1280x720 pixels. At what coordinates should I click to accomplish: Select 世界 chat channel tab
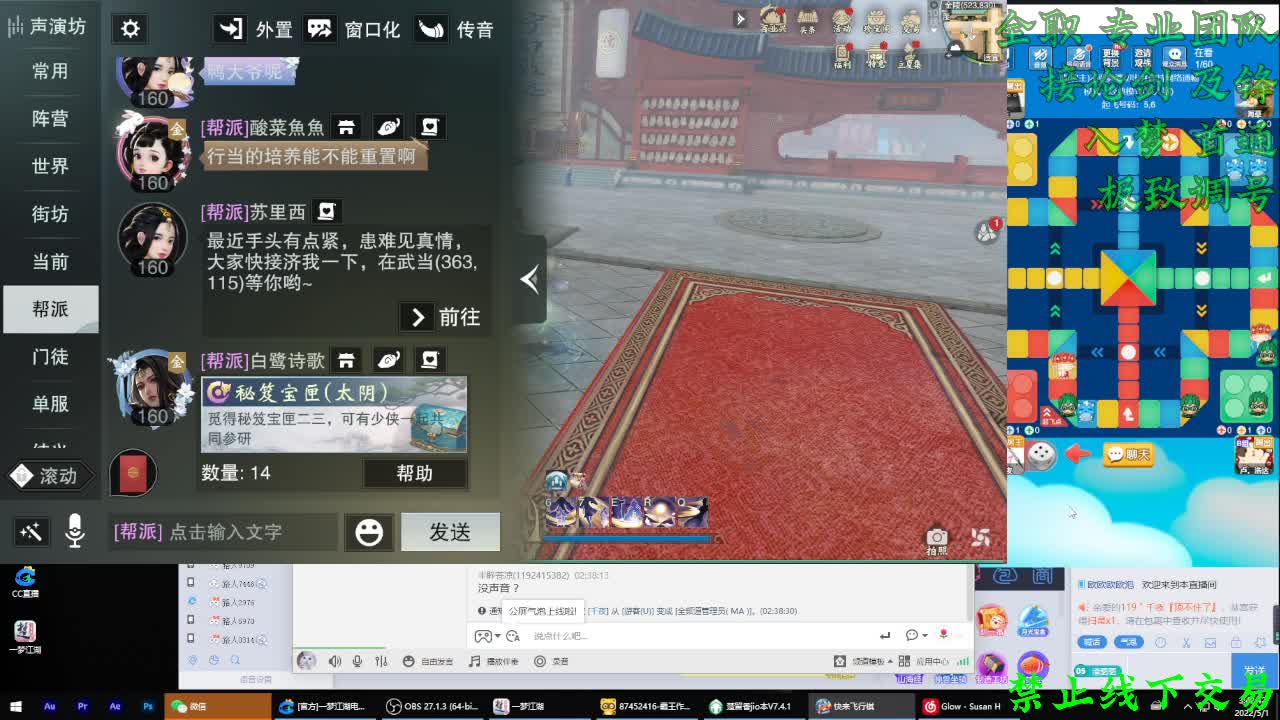[50, 166]
